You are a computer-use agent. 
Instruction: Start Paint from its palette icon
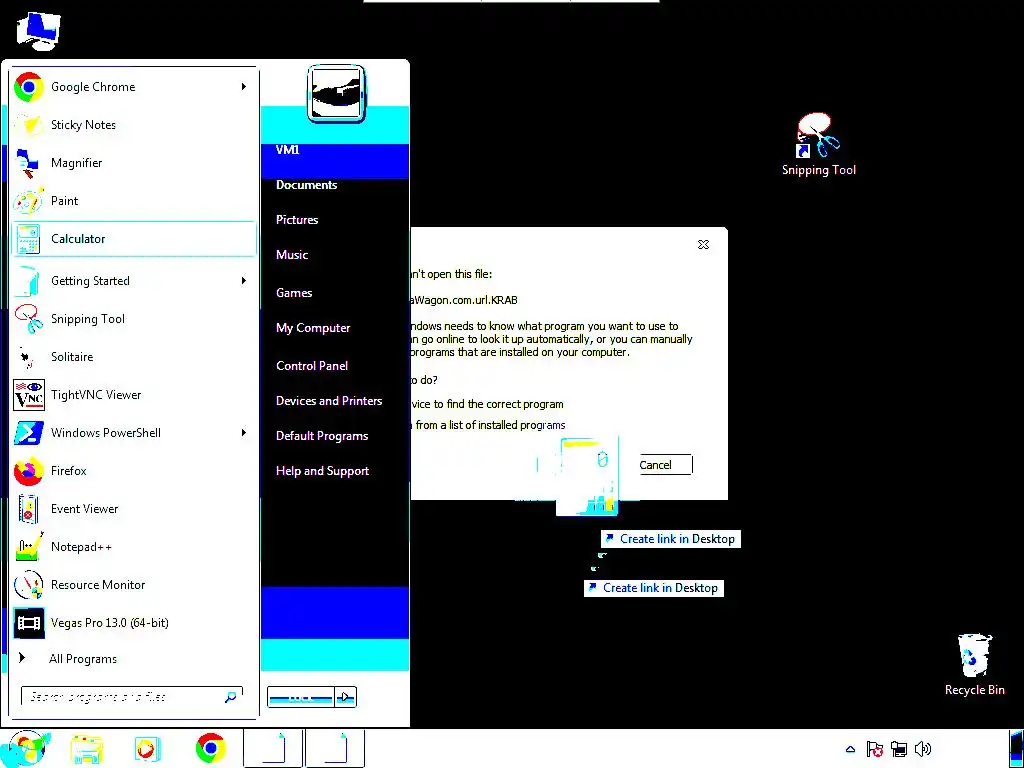(29, 200)
